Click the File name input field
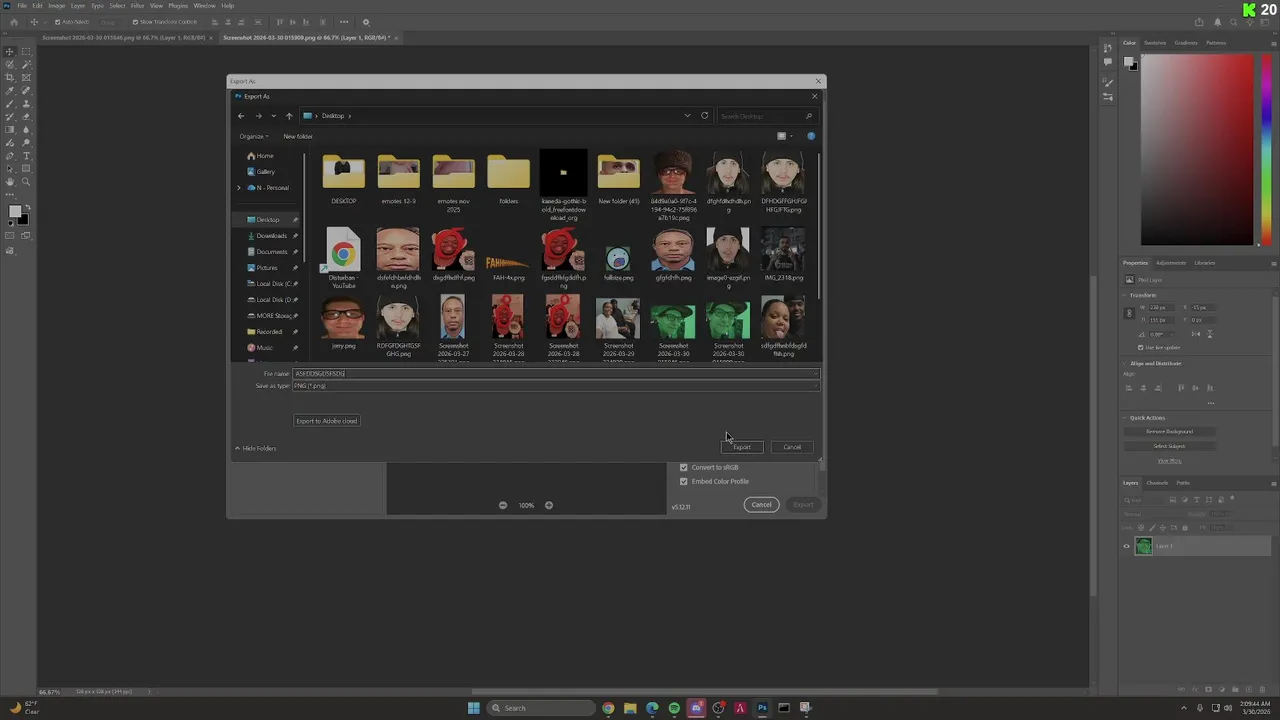 click(556, 374)
